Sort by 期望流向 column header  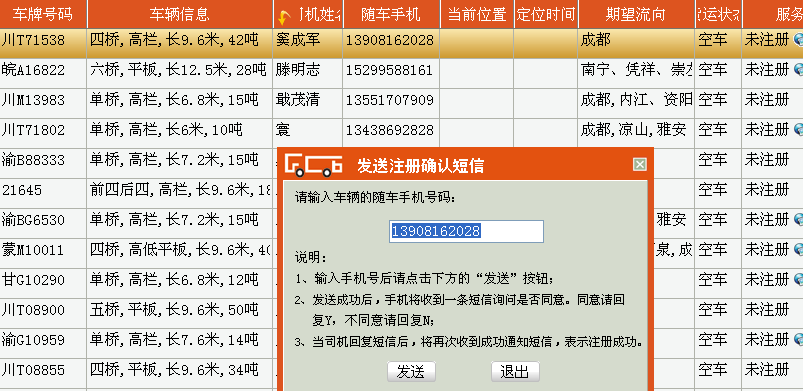[x=636, y=14]
